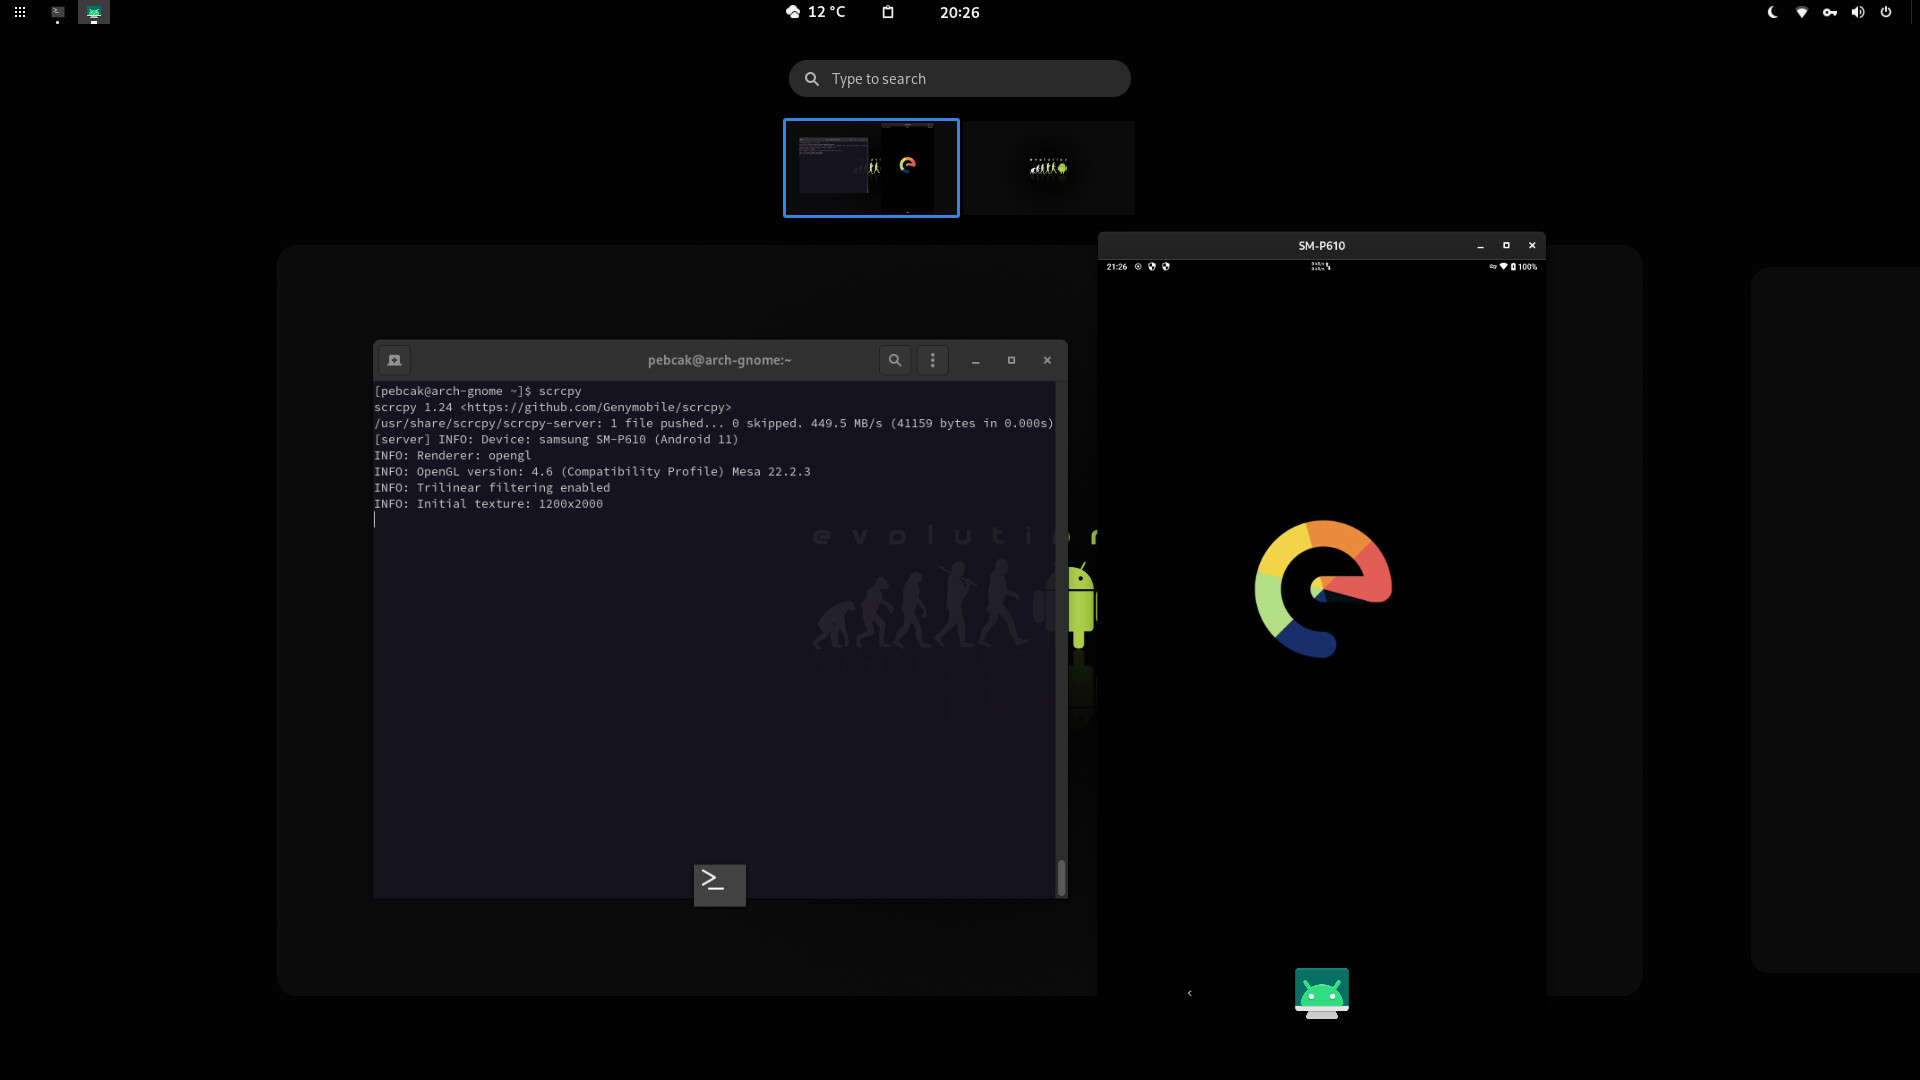Click the scrcpy-server file pushed line

point(714,424)
